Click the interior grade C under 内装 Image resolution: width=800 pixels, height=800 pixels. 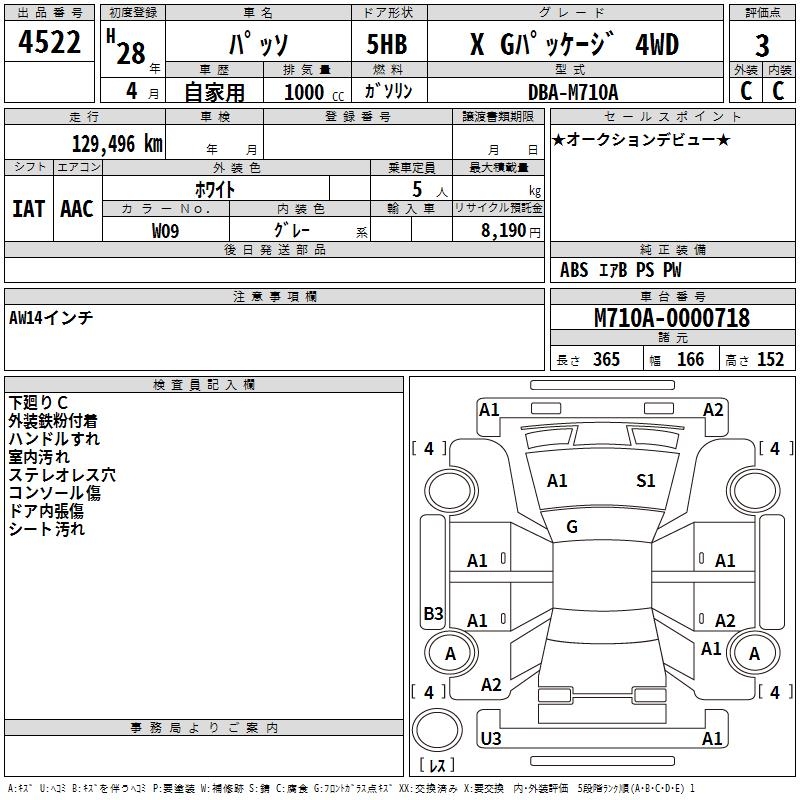tap(778, 91)
